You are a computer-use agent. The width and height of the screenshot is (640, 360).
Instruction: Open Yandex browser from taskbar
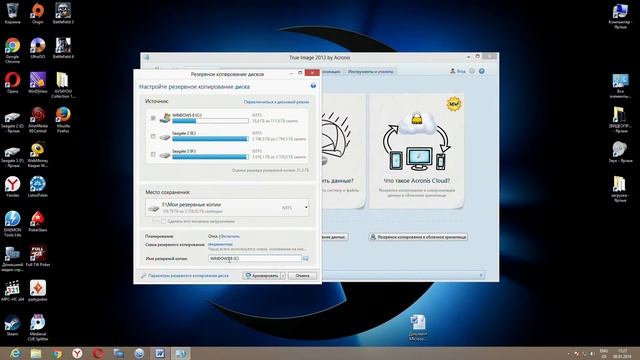pyautogui.click(x=77, y=353)
